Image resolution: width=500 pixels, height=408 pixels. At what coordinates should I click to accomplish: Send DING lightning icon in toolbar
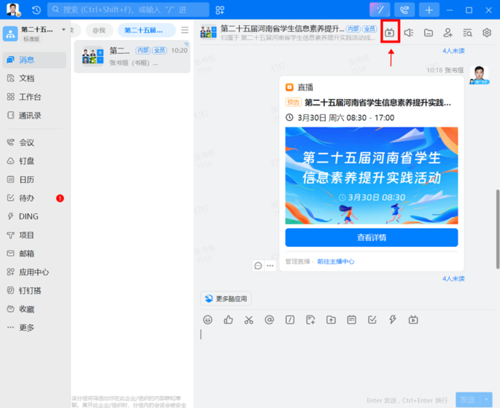pyautogui.click(x=393, y=320)
